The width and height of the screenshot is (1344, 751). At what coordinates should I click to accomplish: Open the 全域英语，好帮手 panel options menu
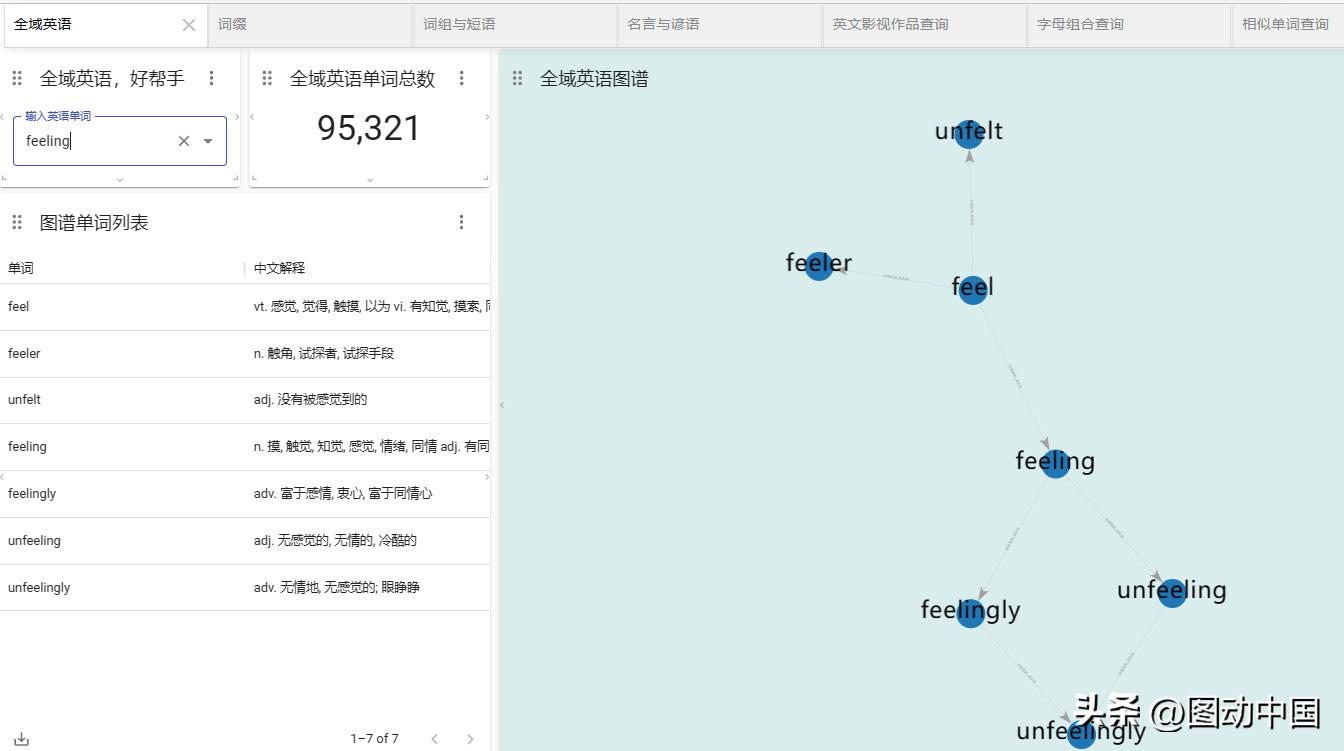(x=212, y=77)
